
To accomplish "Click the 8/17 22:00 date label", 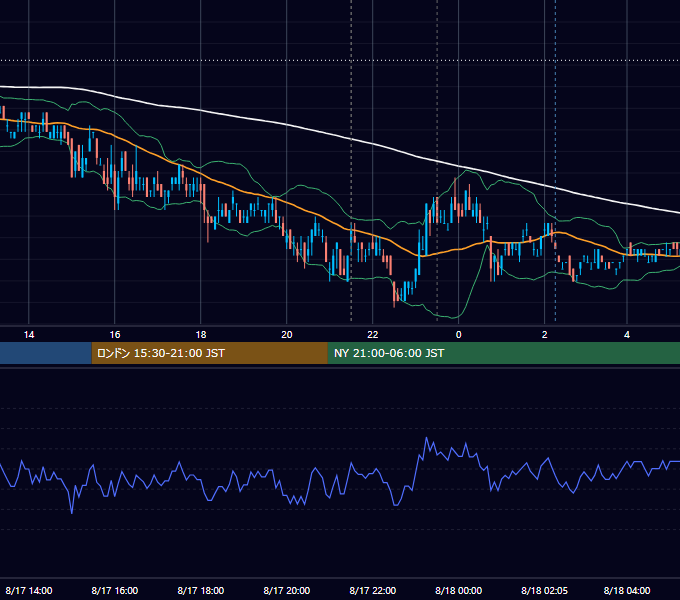I will click(x=373, y=590).
